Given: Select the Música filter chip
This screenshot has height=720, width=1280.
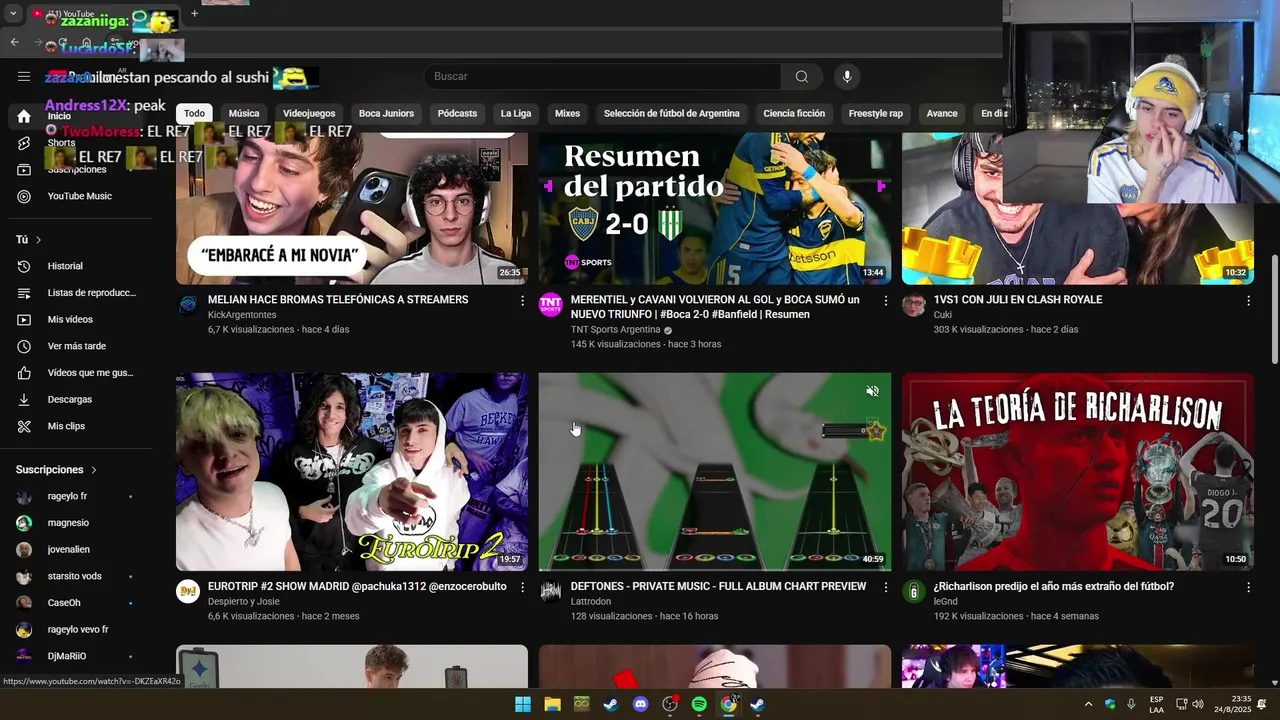Looking at the screenshot, I should point(243,113).
